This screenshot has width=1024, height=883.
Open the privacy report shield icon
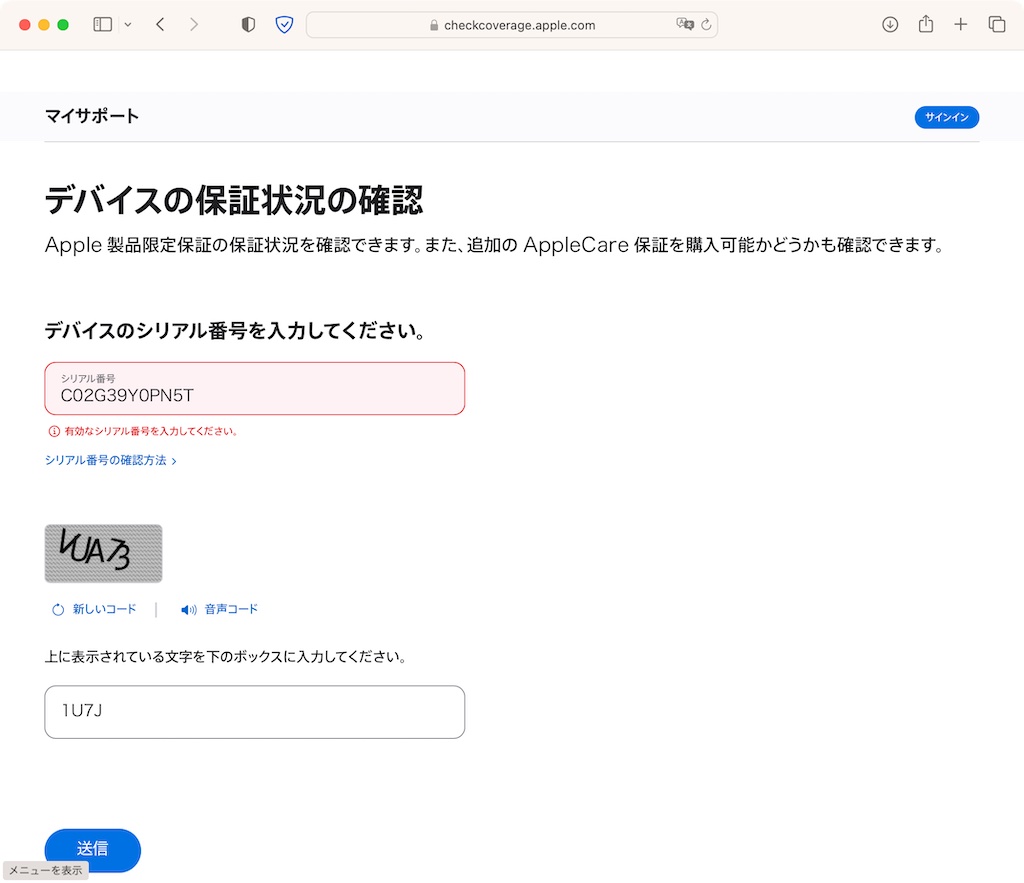tap(248, 25)
